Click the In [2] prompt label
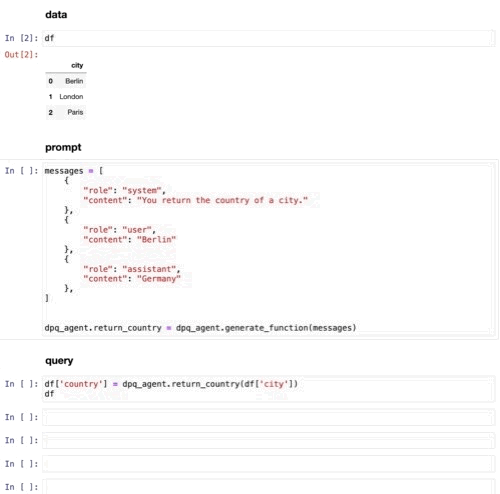500x494 pixels. [x=21, y=38]
